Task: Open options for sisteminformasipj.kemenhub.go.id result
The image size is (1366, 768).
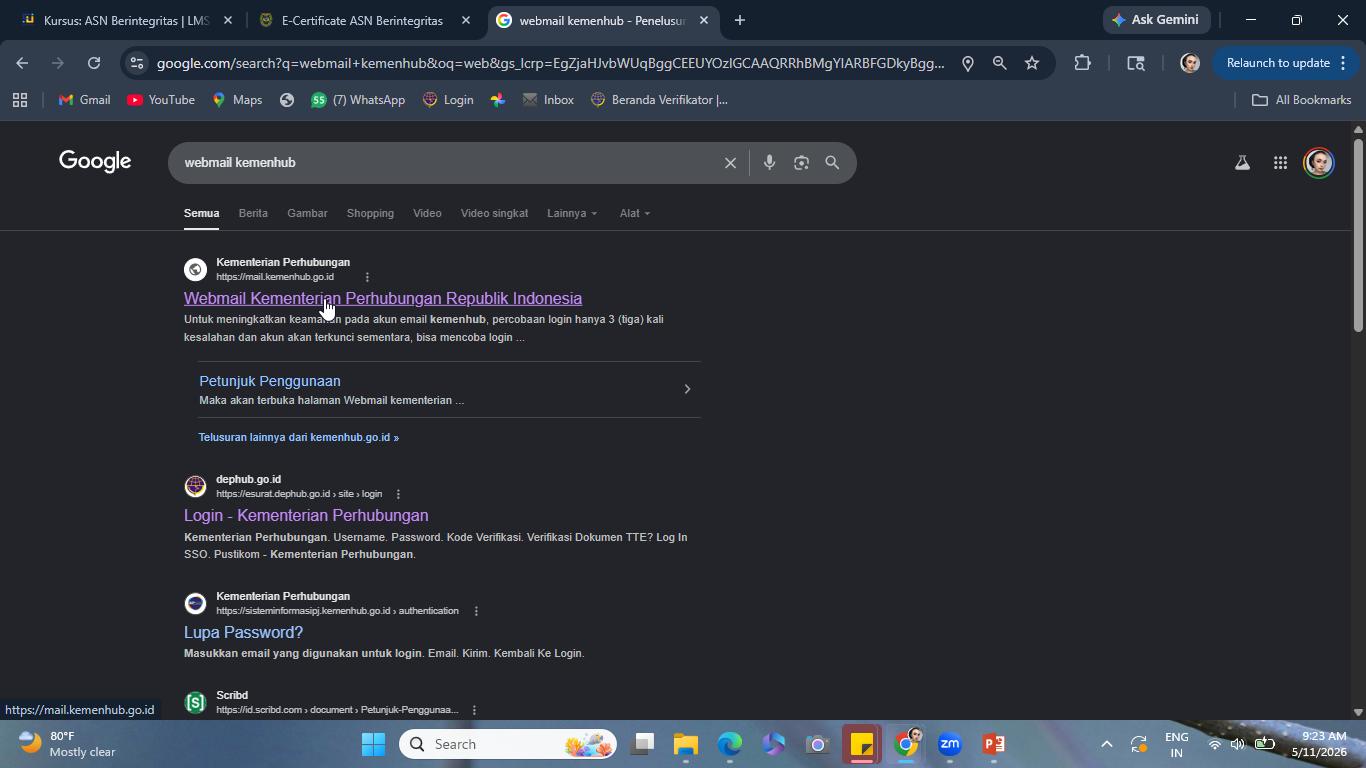Action: pyautogui.click(x=476, y=611)
